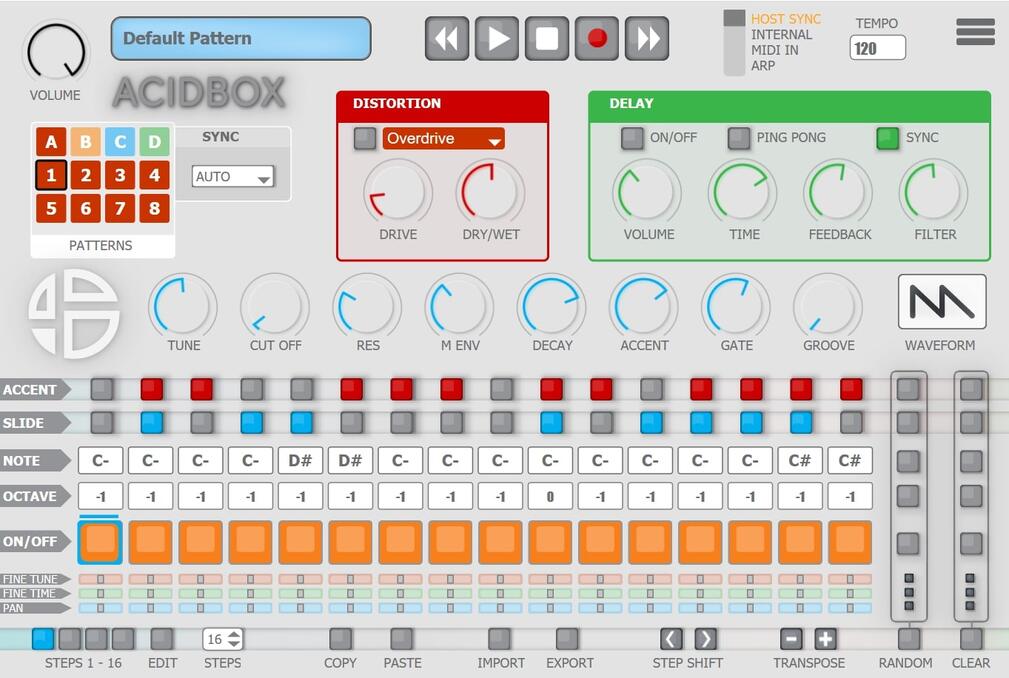Click the Import pattern icon
The image size is (1009, 678).
501,640
